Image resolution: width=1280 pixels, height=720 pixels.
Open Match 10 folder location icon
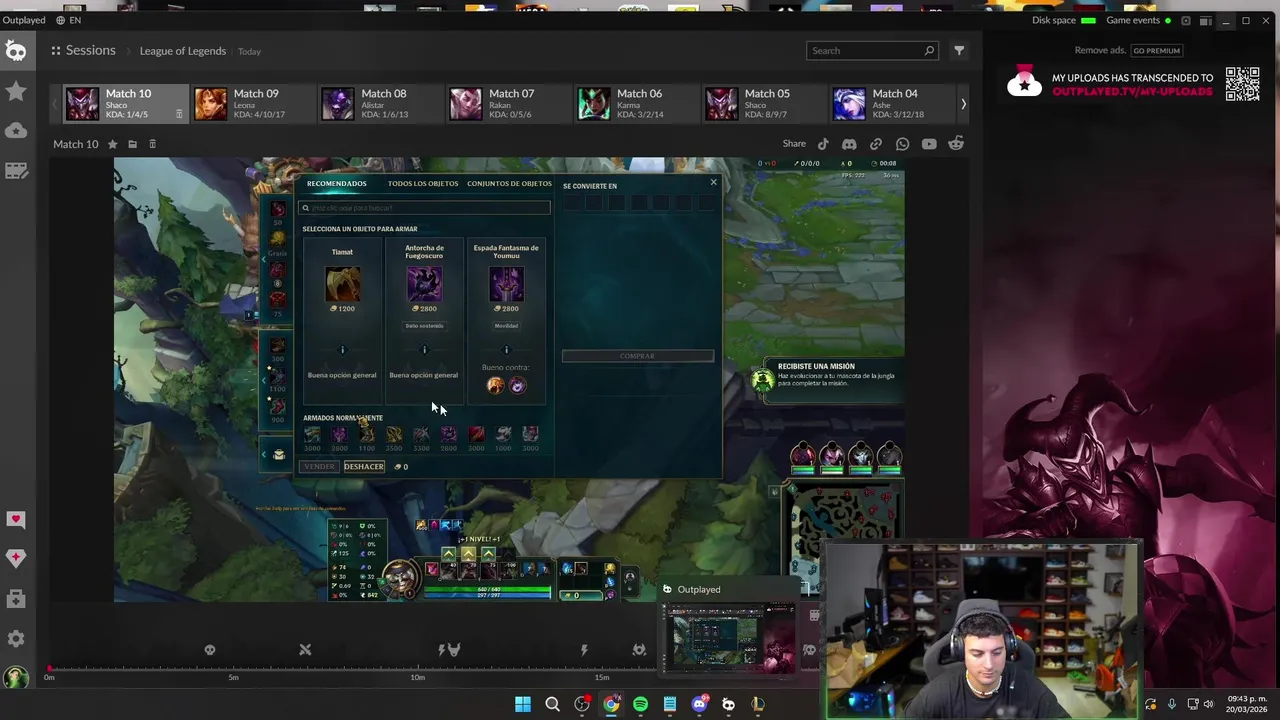[x=132, y=144]
